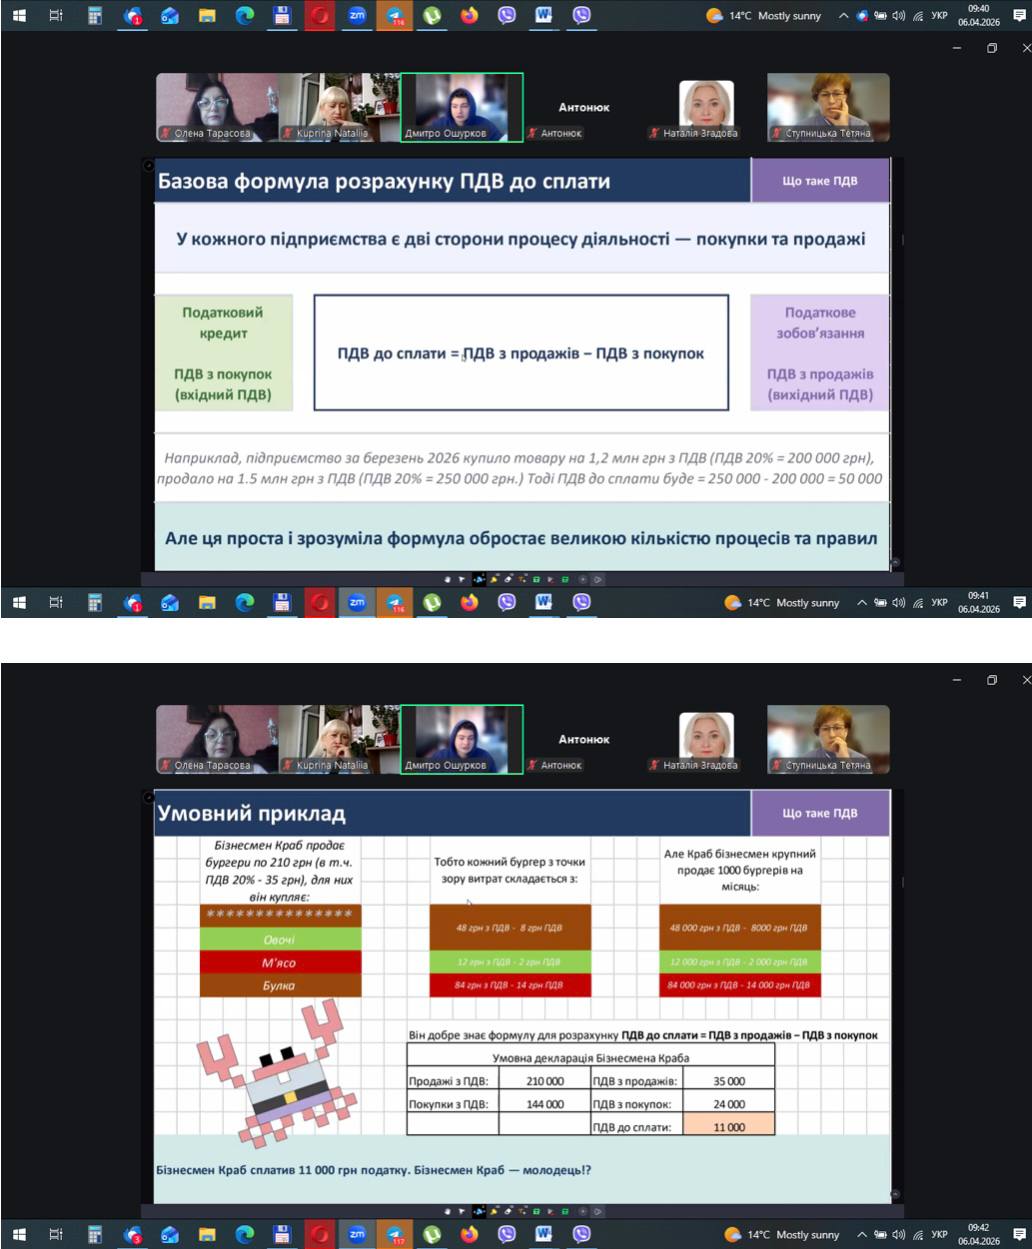
Task: Click "Що таке ПДВ" tab on the Базова формула slide
Action: (819, 181)
